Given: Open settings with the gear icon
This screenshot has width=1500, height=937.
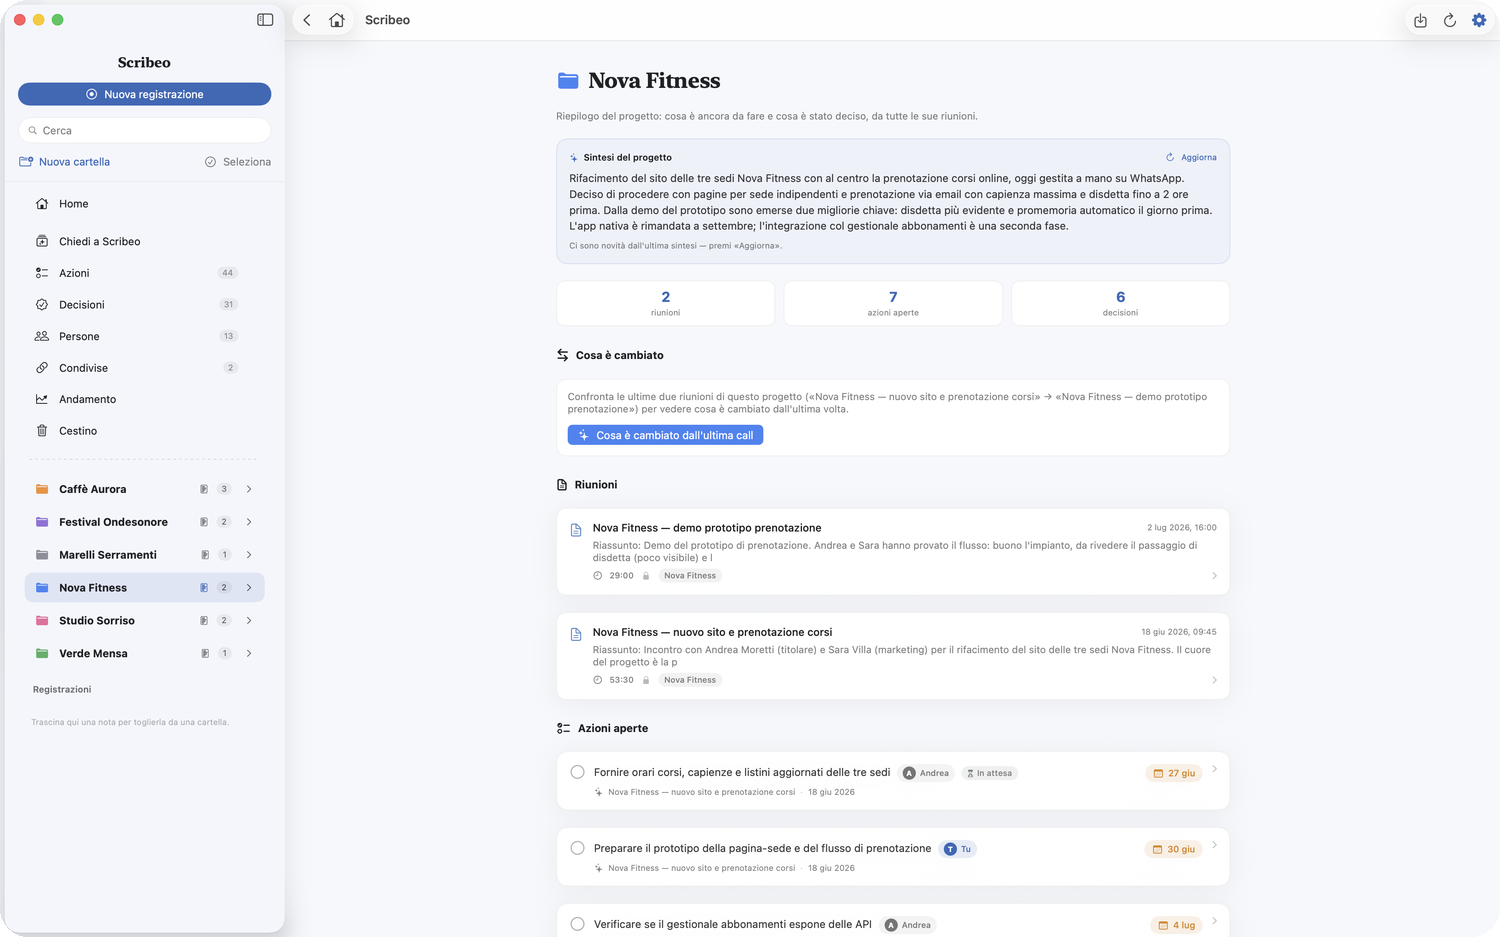Looking at the screenshot, I should (x=1479, y=20).
